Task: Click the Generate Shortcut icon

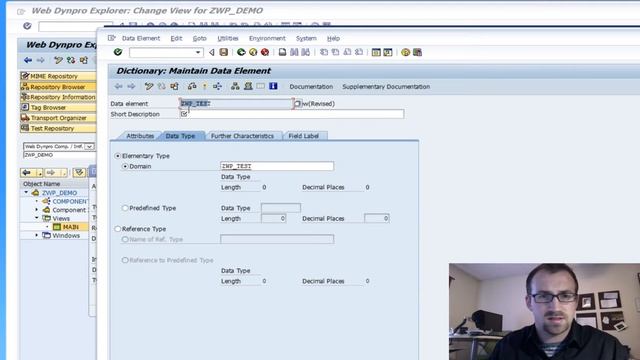Action: (x=388, y=52)
